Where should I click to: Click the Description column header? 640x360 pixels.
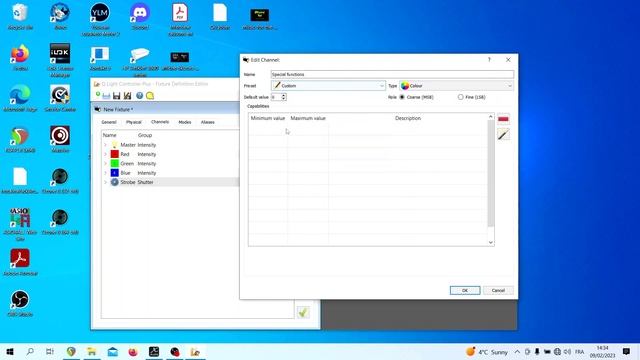[x=408, y=118]
